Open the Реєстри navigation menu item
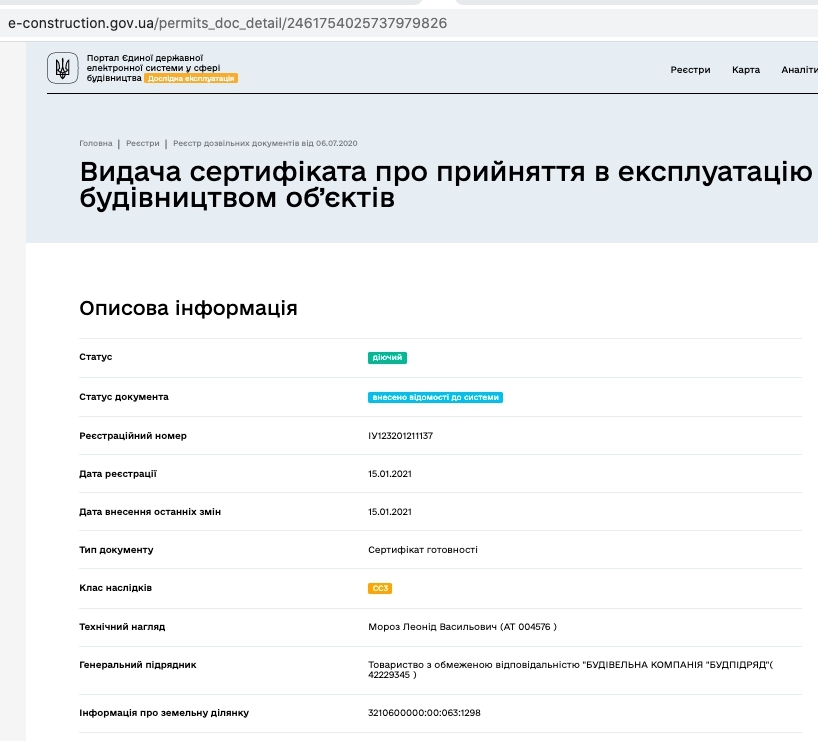 click(690, 70)
